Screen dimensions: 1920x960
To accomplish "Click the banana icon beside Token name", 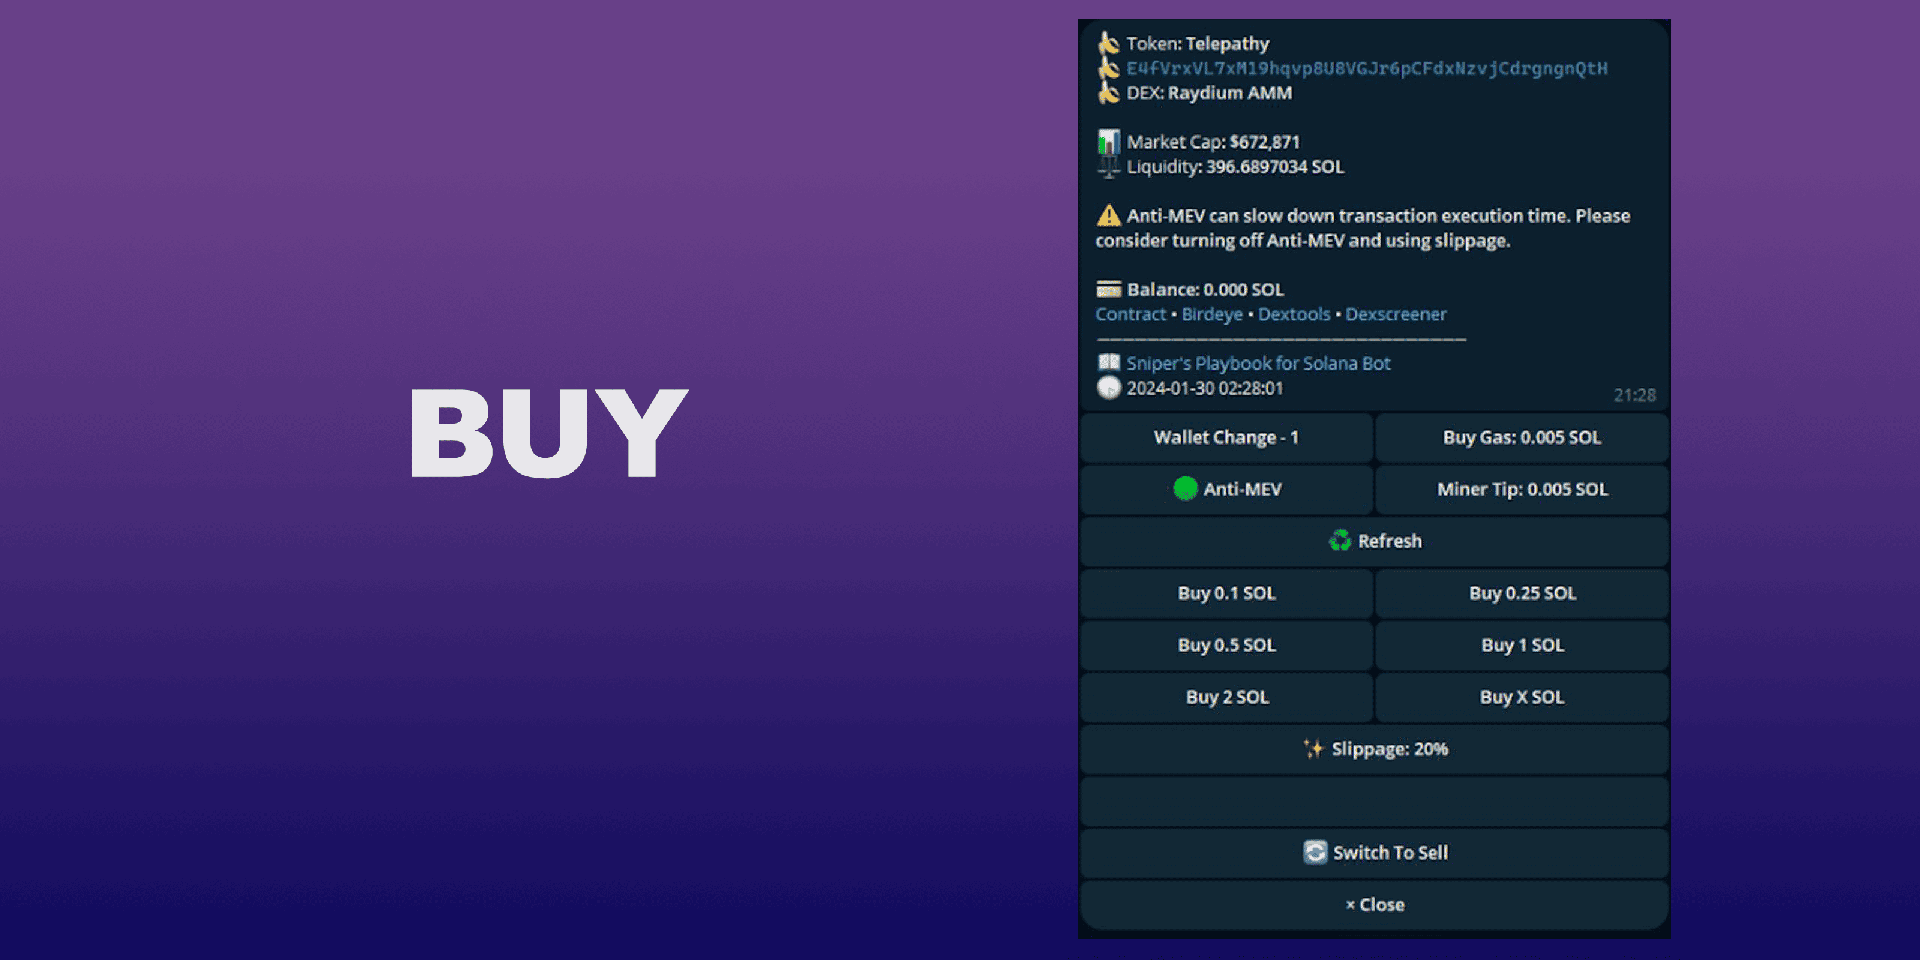I will tap(1108, 44).
